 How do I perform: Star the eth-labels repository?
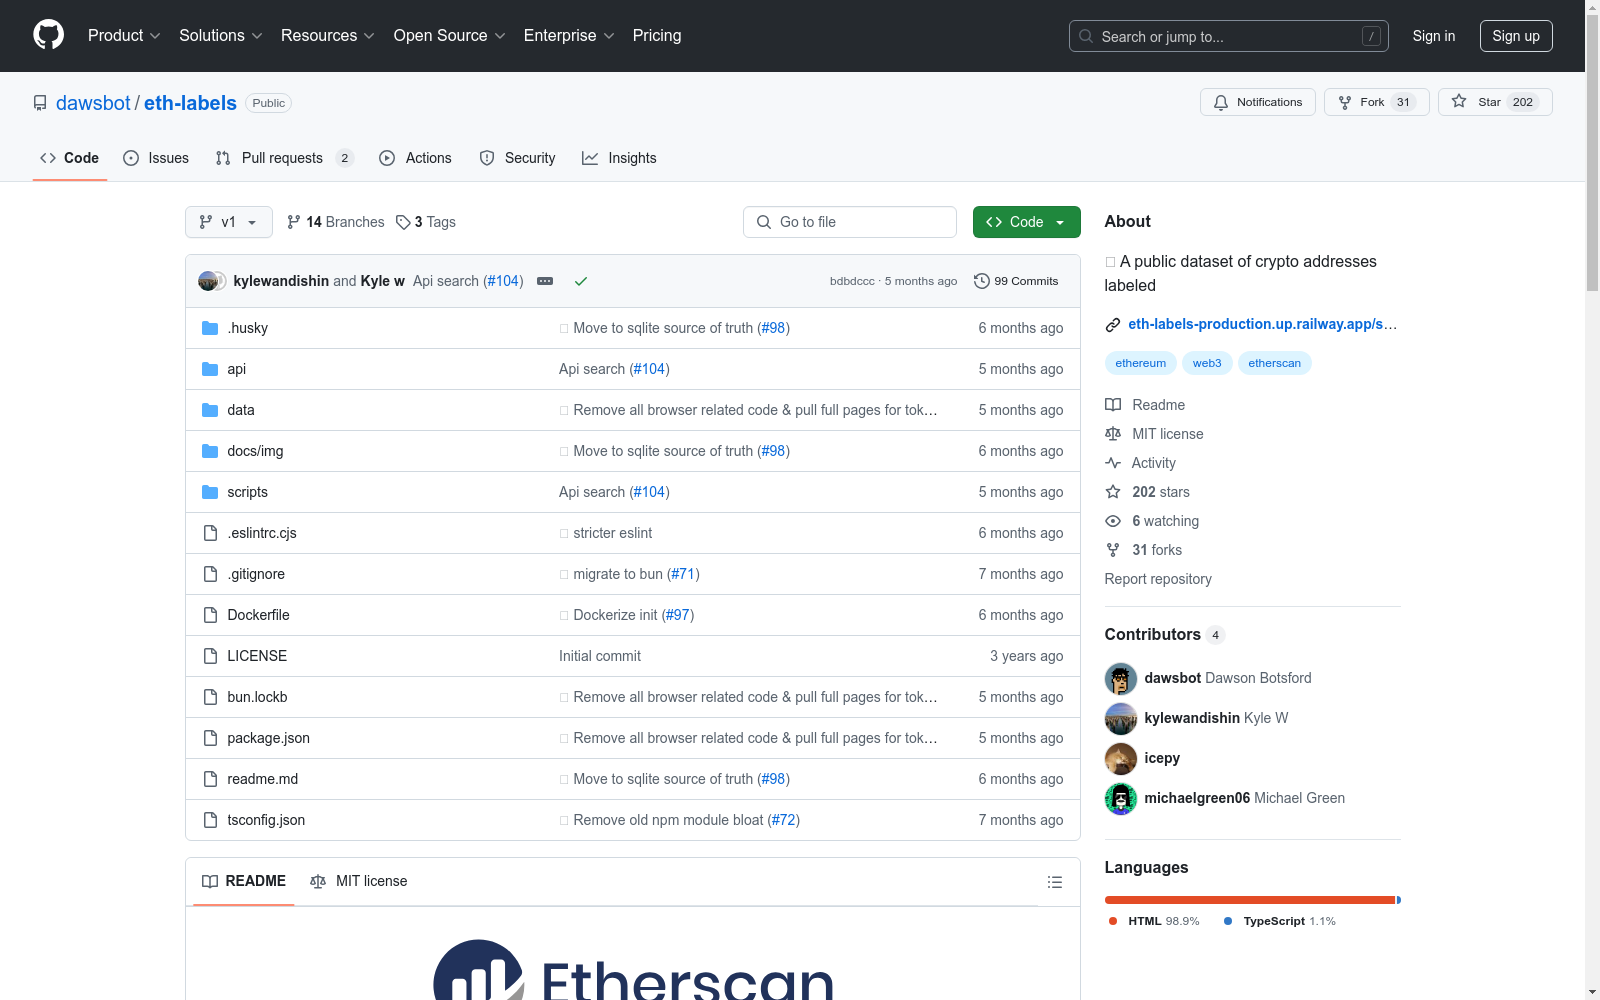click(x=1495, y=102)
